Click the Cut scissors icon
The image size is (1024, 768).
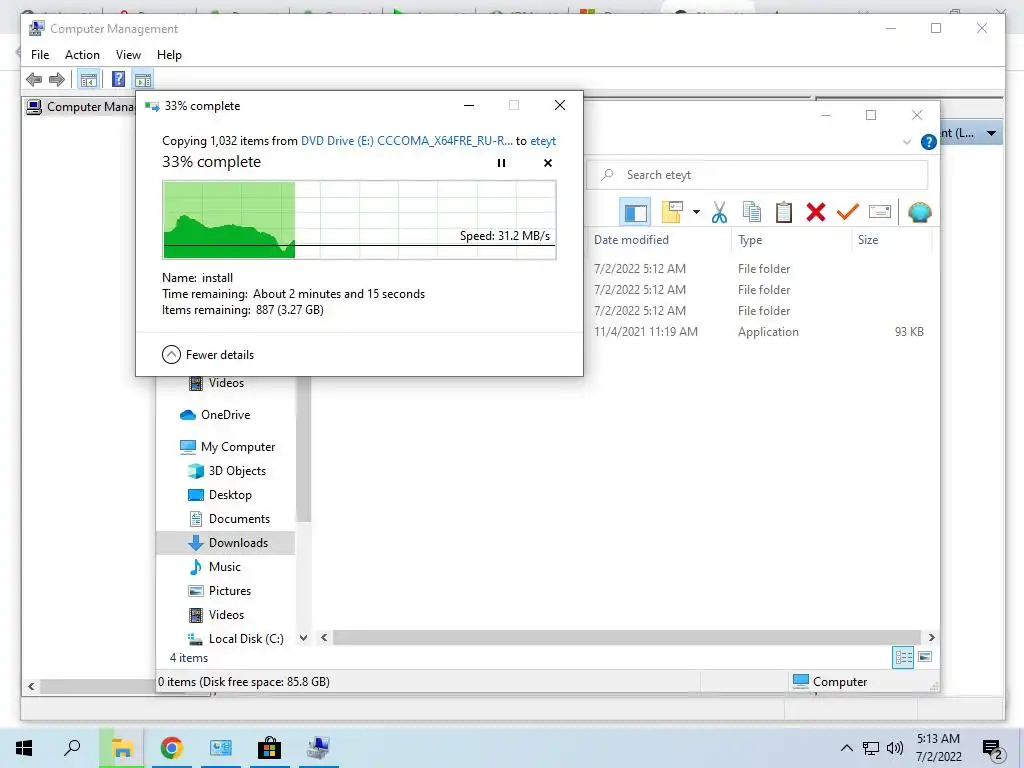tap(719, 212)
